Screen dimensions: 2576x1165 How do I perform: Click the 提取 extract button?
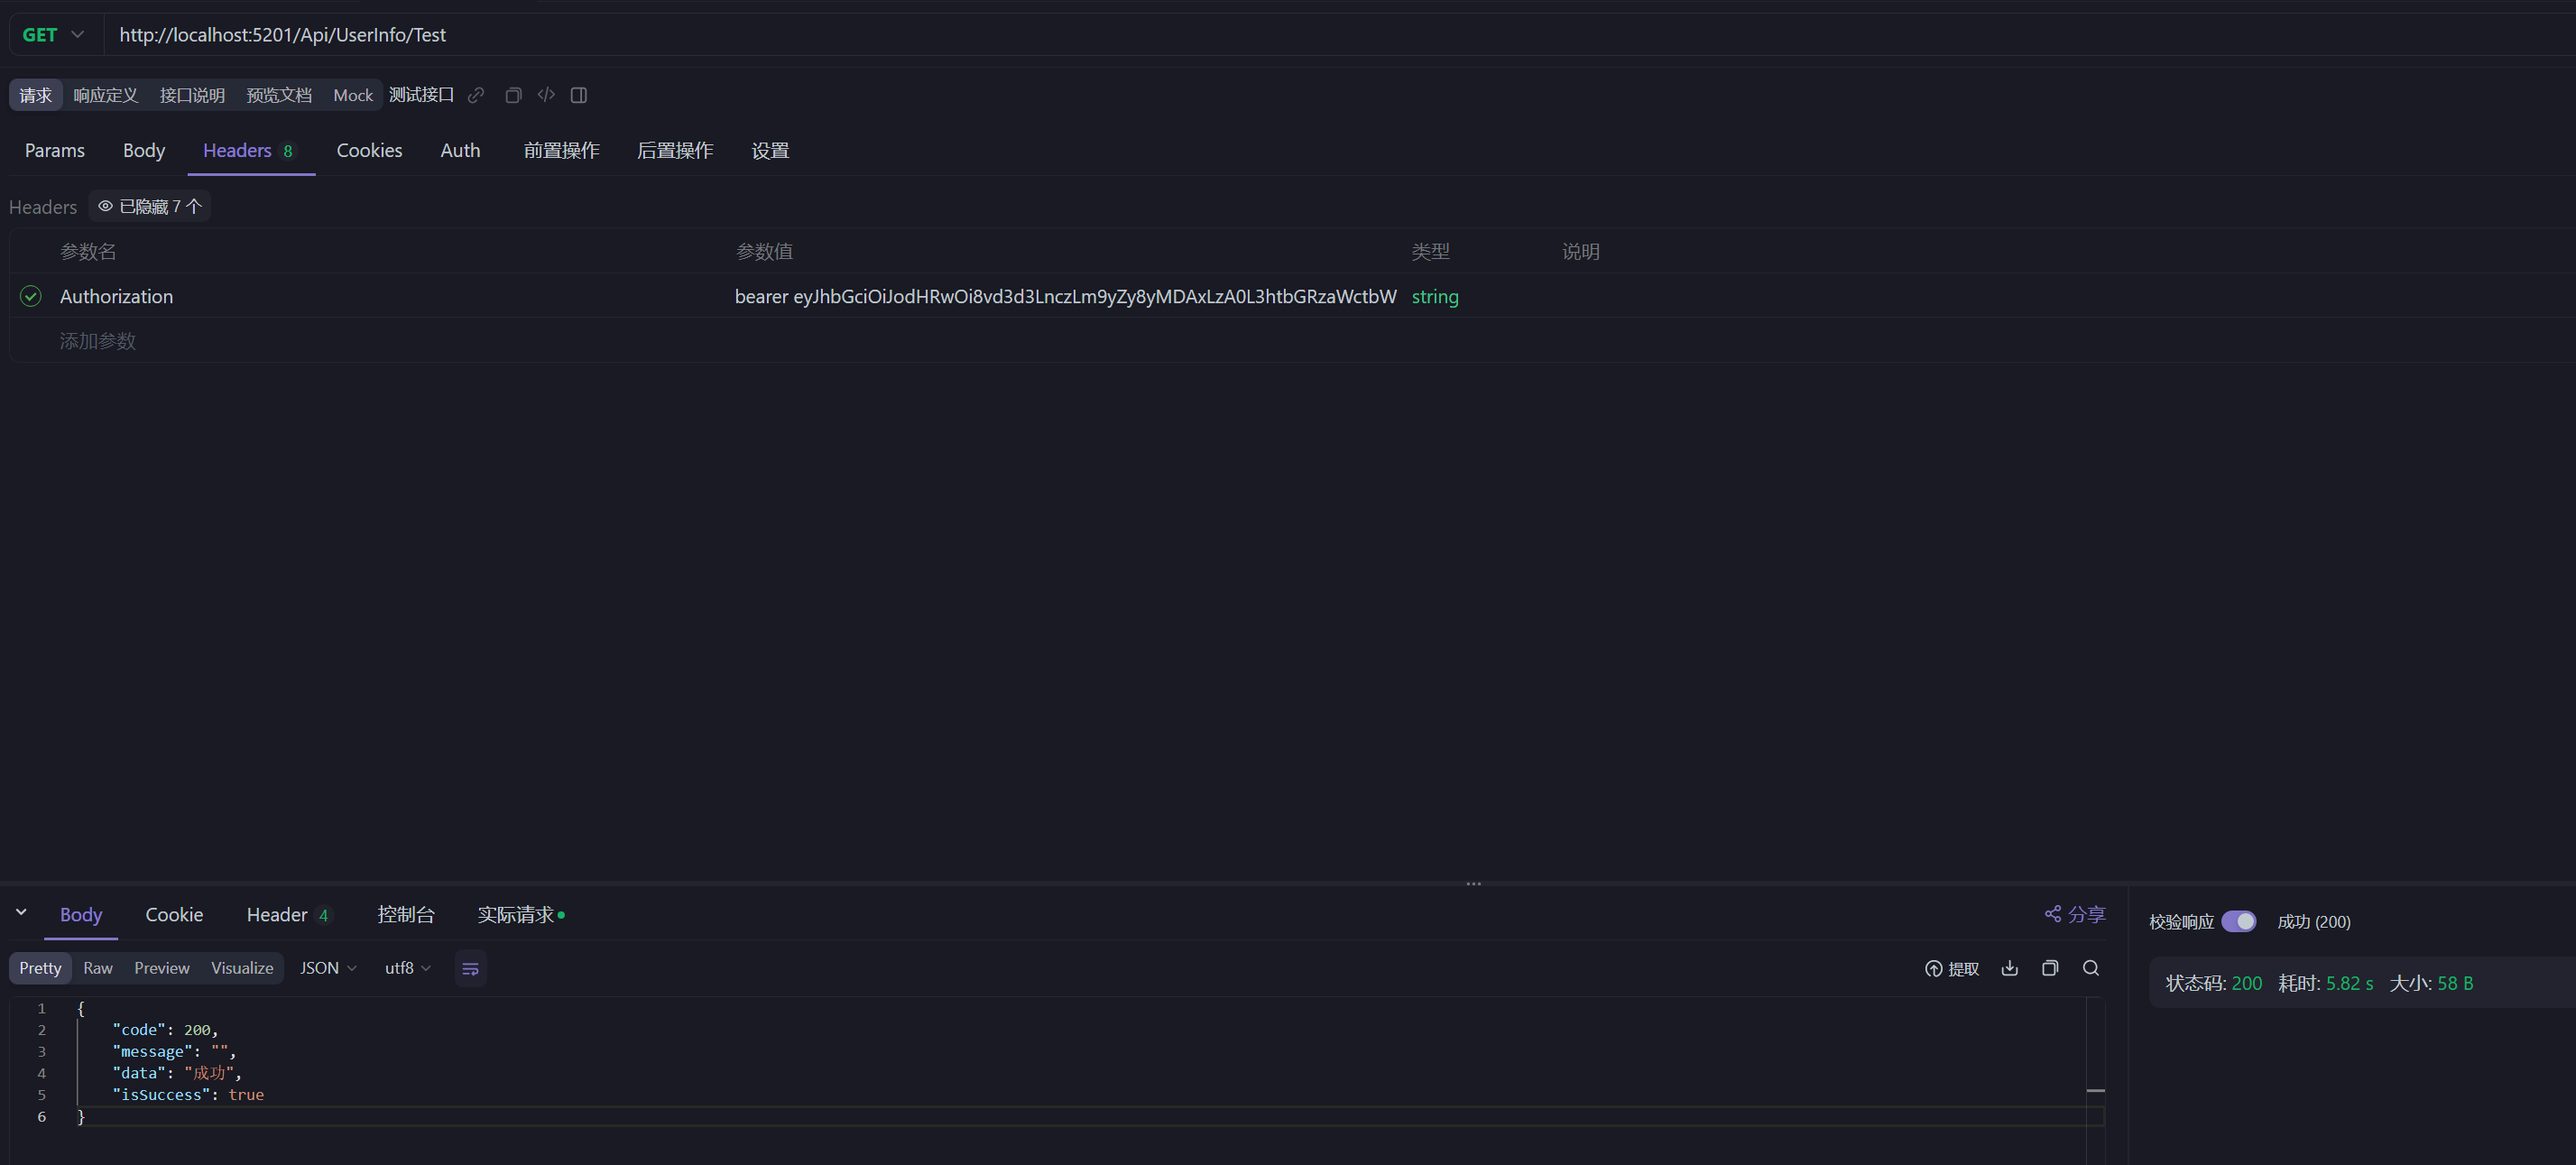1951,968
